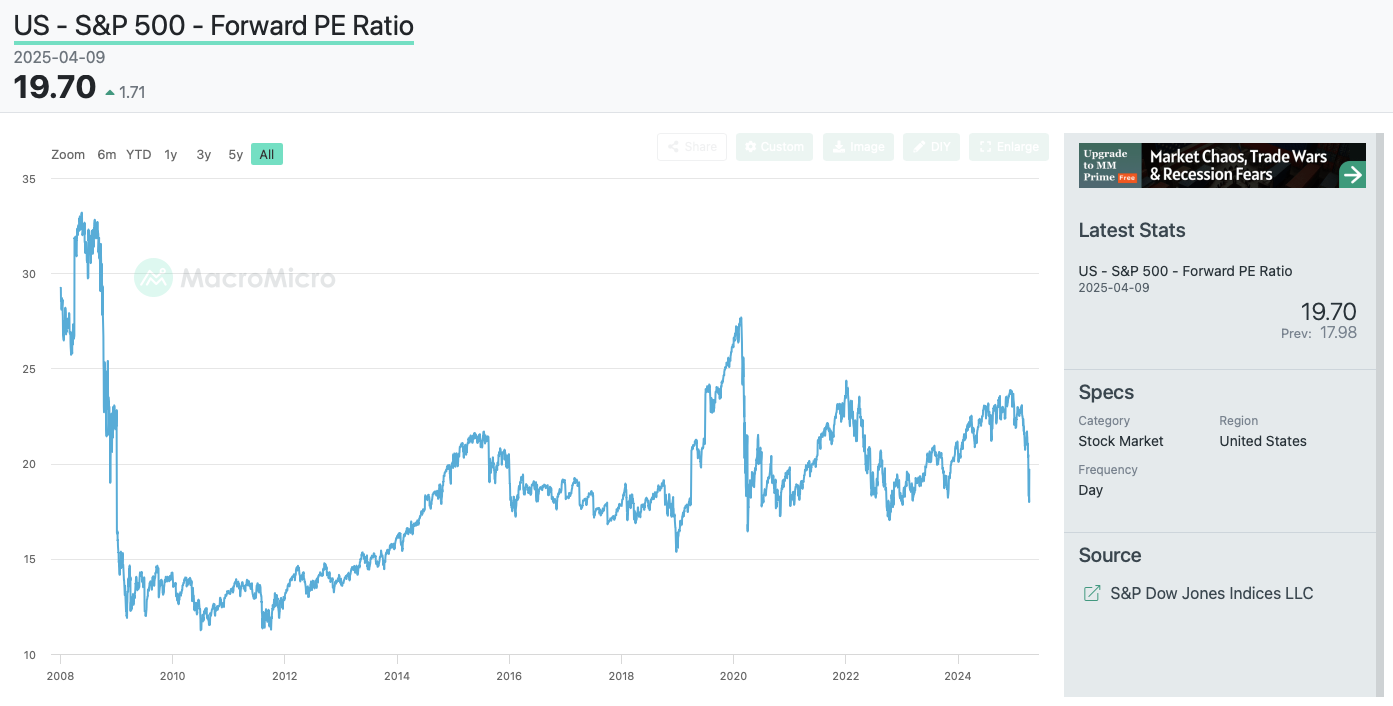The width and height of the screenshot is (1393, 706).
Task: Download the chart with the Image button
Action: [x=858, y=147]
